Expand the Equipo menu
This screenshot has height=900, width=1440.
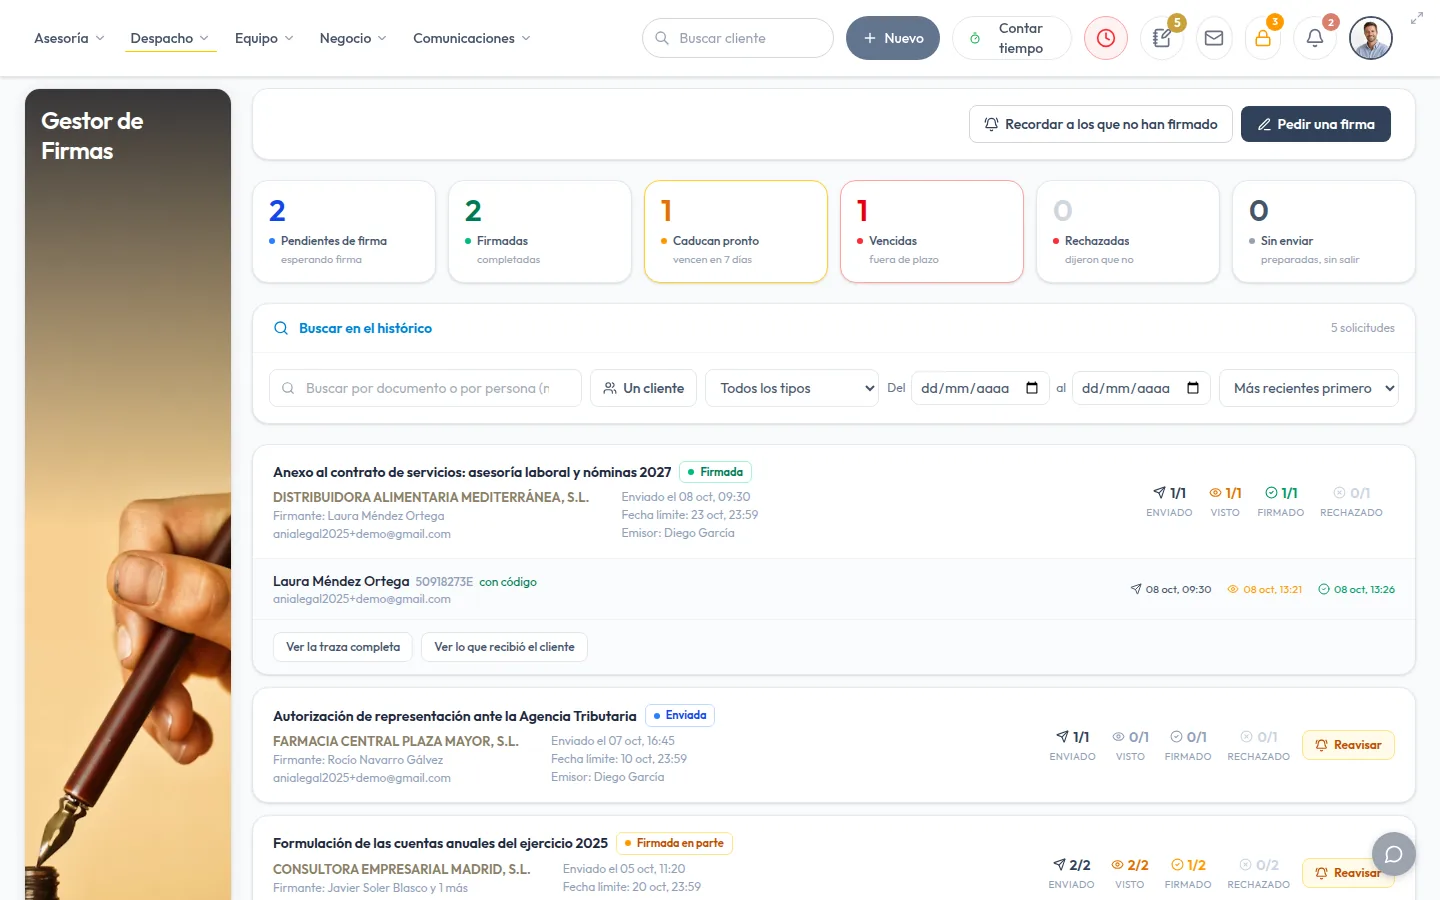point(264,38)
